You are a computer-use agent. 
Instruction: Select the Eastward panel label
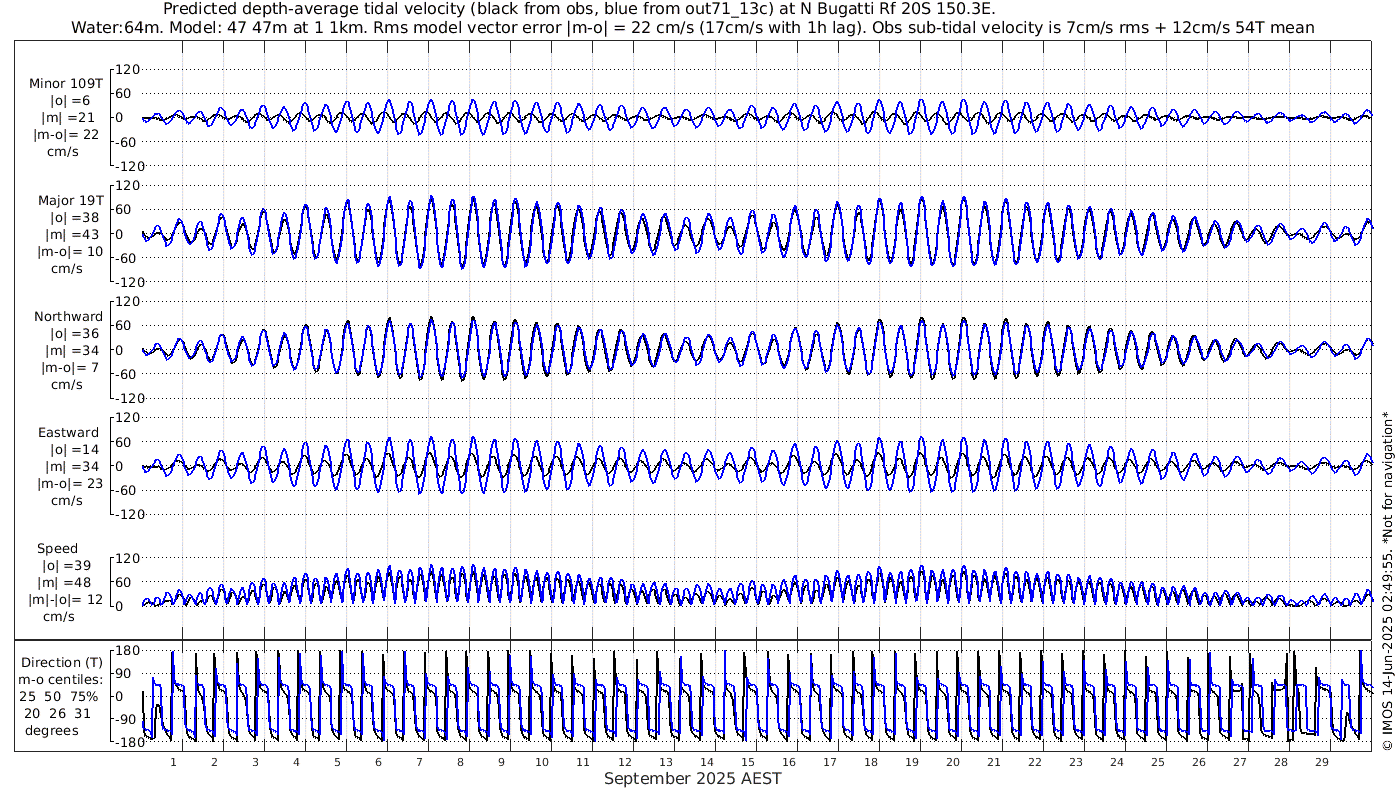68,433
